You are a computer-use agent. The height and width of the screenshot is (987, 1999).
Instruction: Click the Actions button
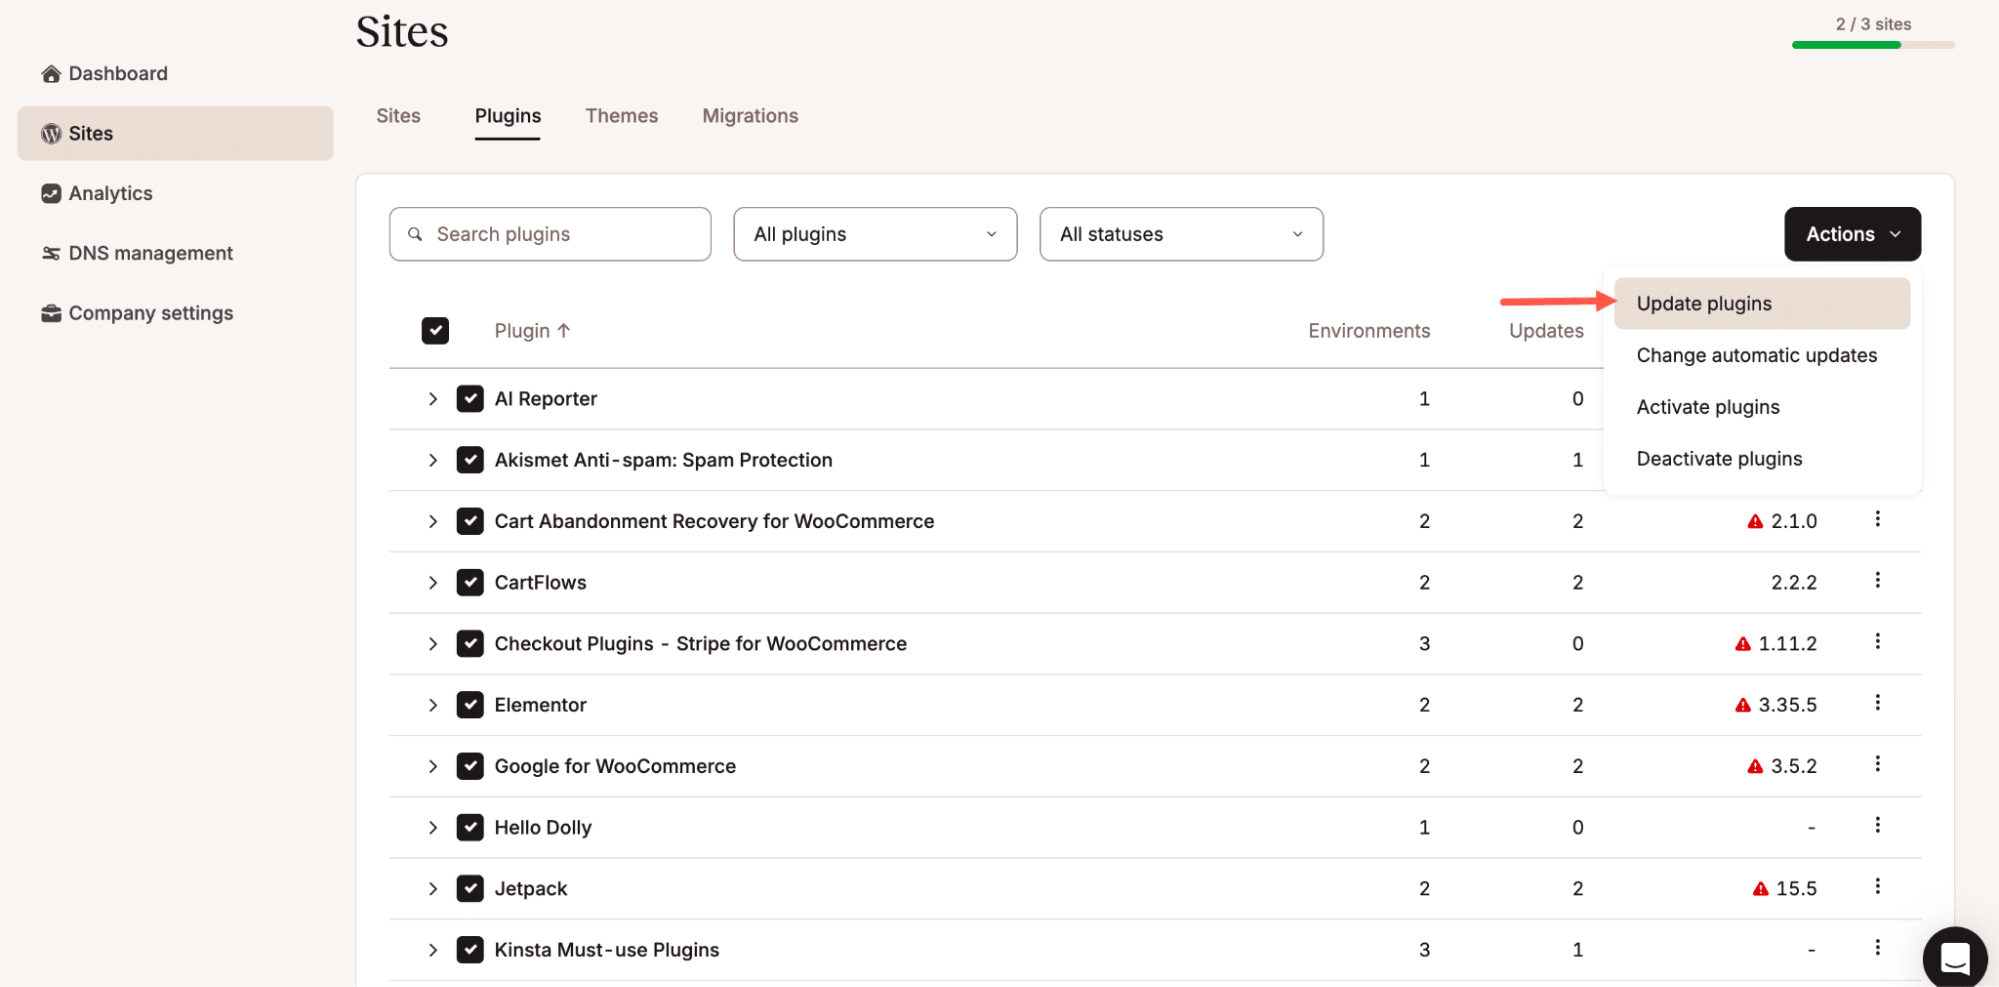coord(1851,234)
